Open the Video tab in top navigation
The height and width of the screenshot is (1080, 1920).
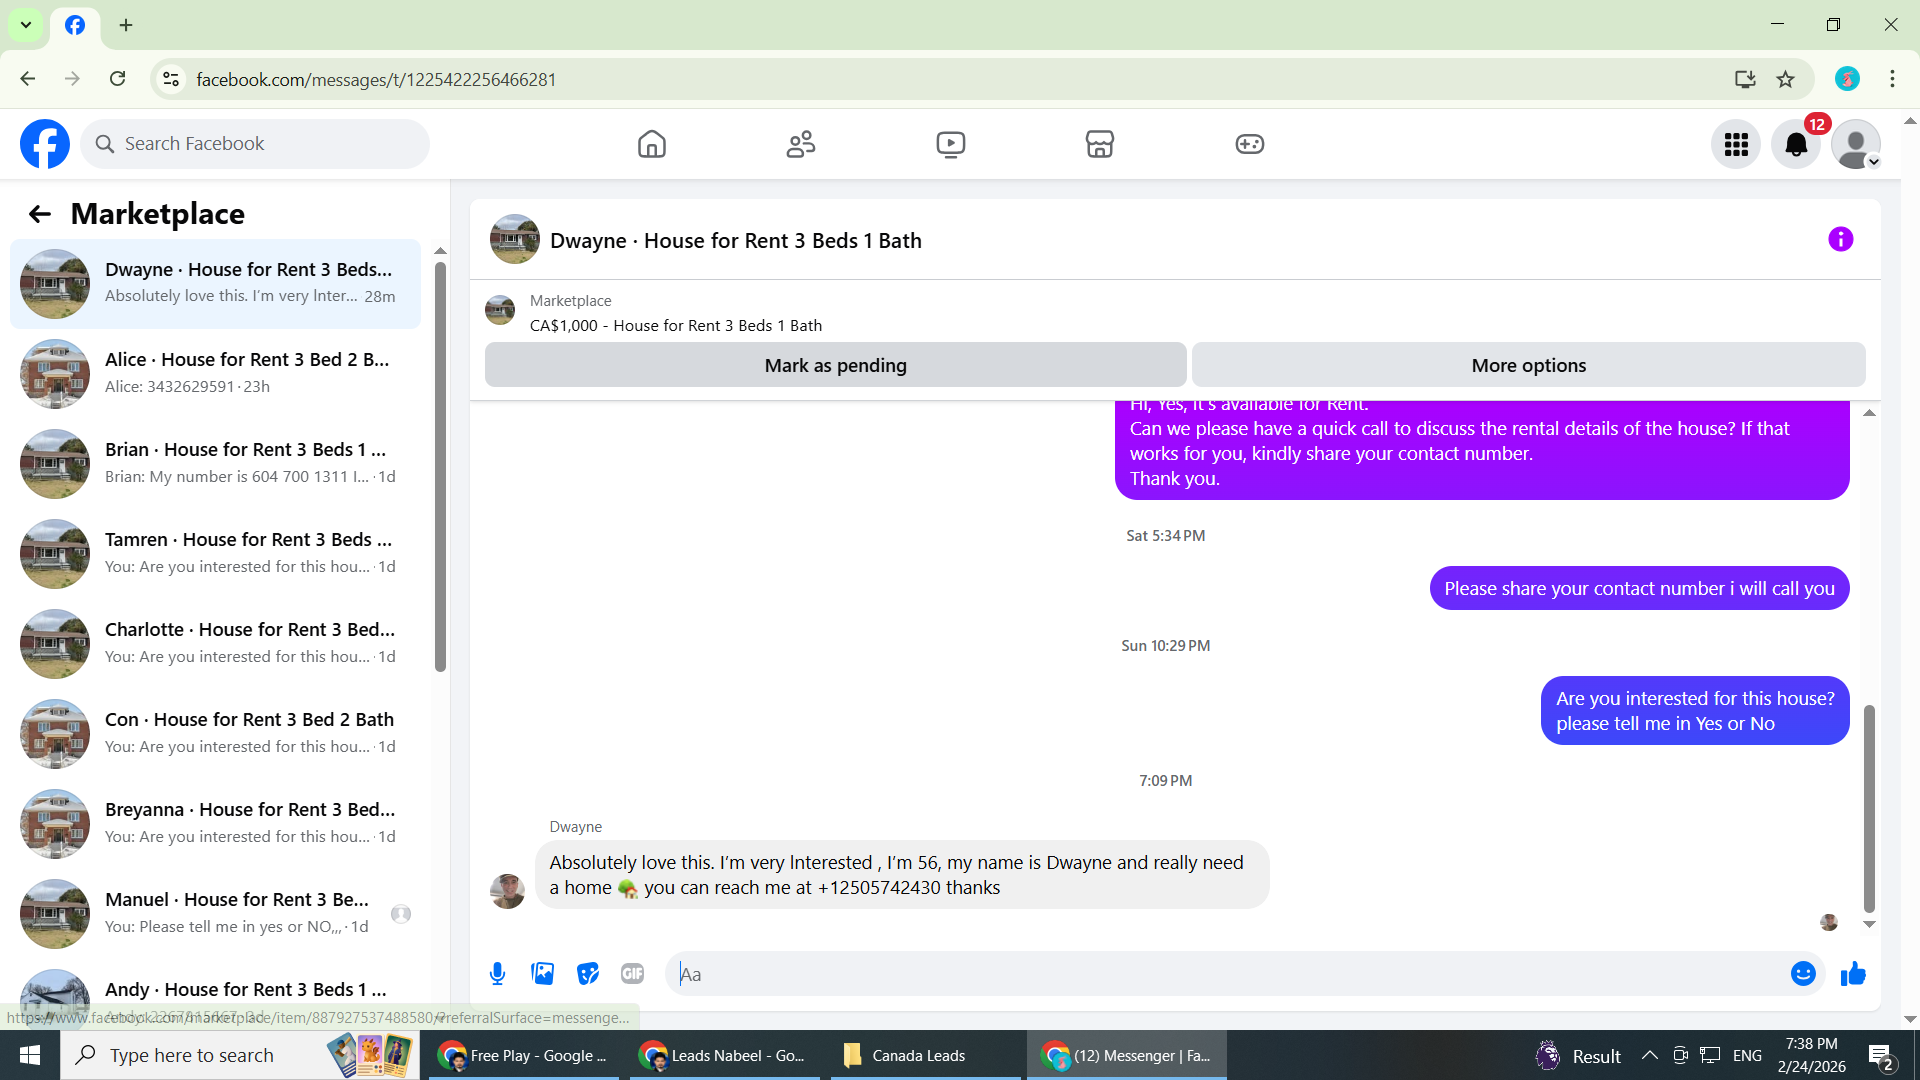[950, 145]
